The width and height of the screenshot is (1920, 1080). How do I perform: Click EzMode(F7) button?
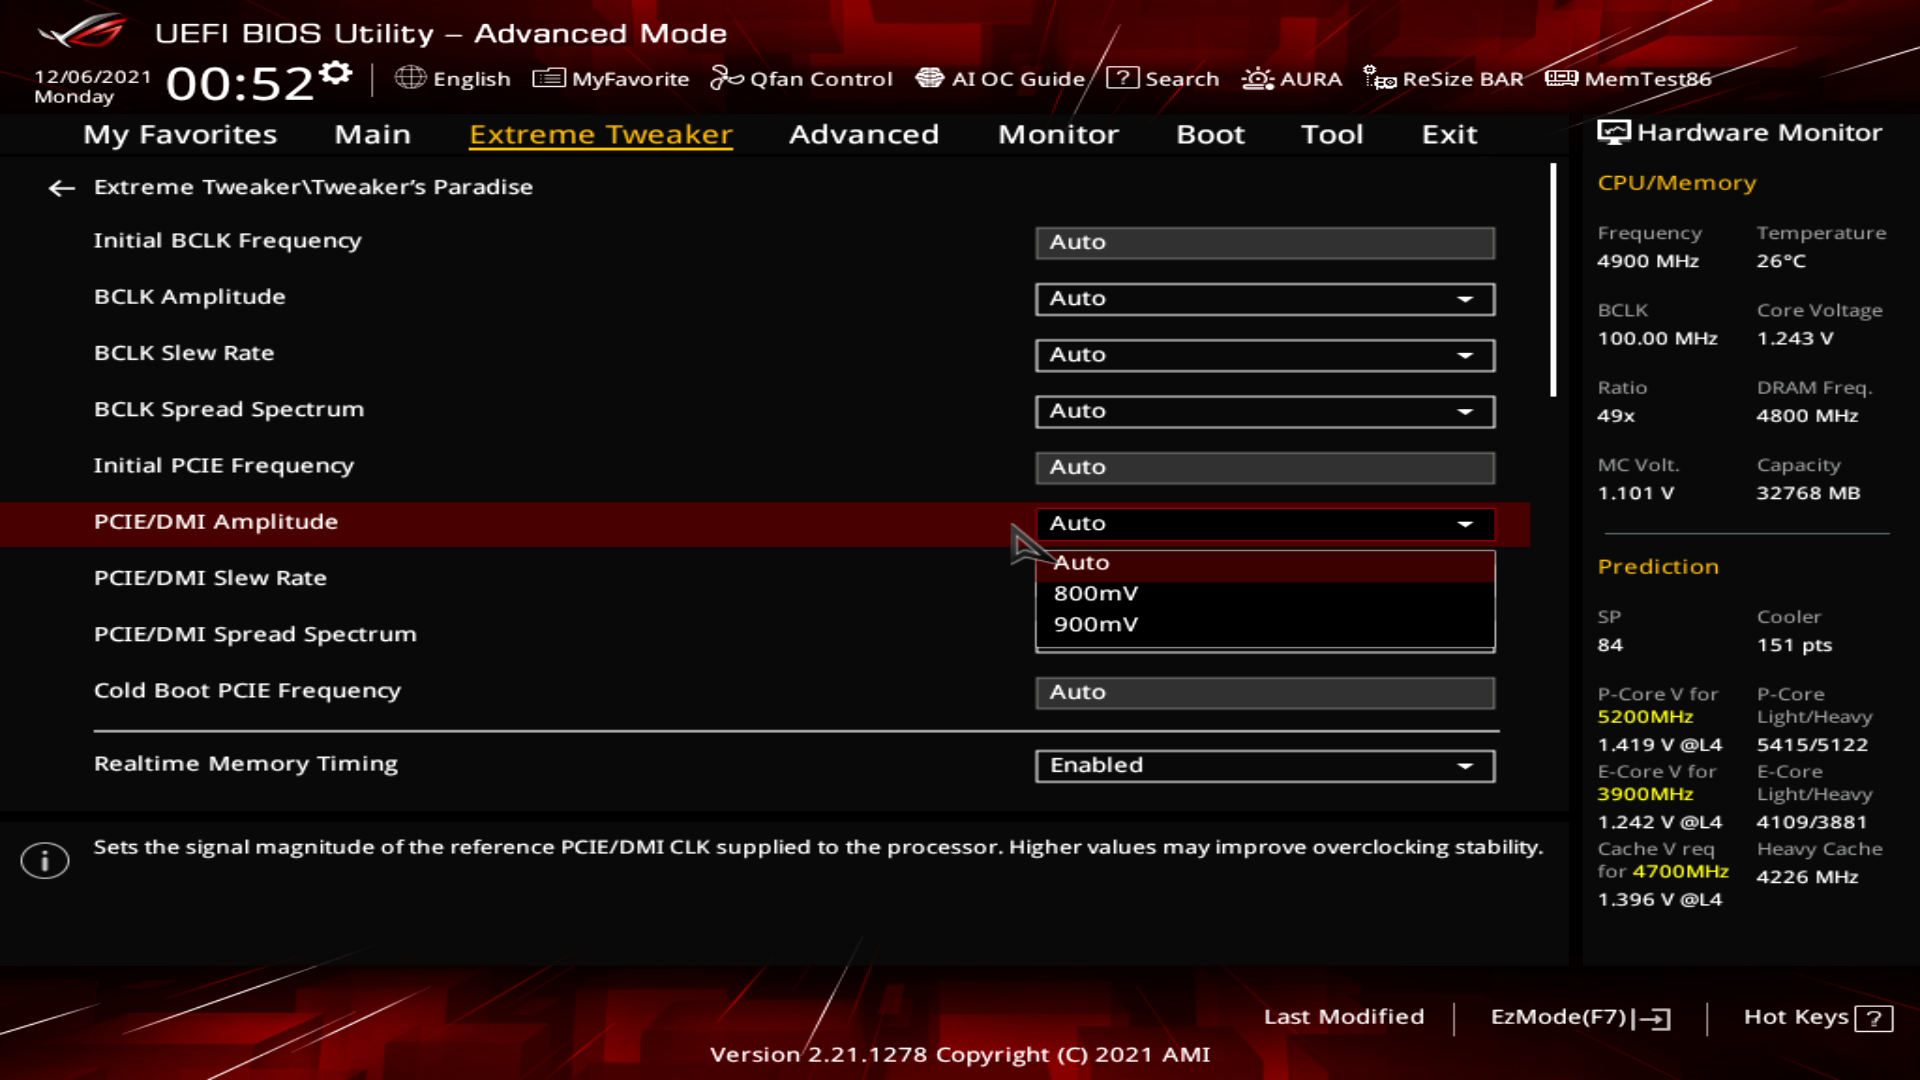click(1579, 1018)
